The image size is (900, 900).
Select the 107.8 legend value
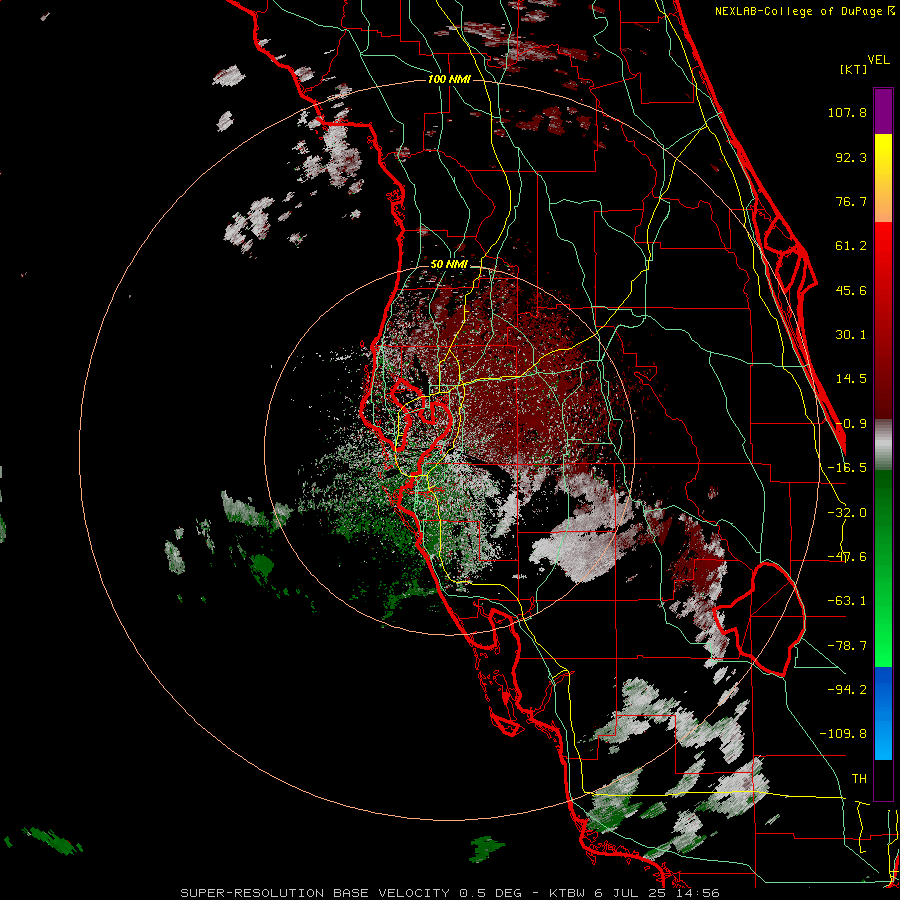pyautogui.click(x=847, y=112)
